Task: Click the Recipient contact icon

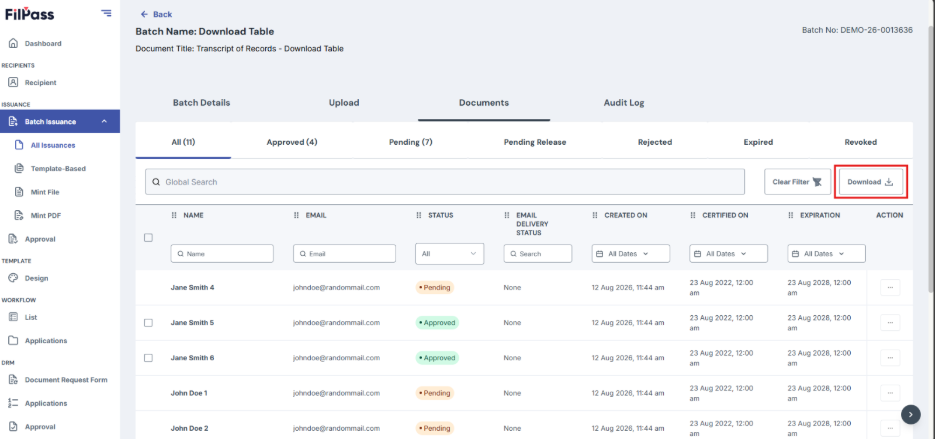Action: coord(13,82)
